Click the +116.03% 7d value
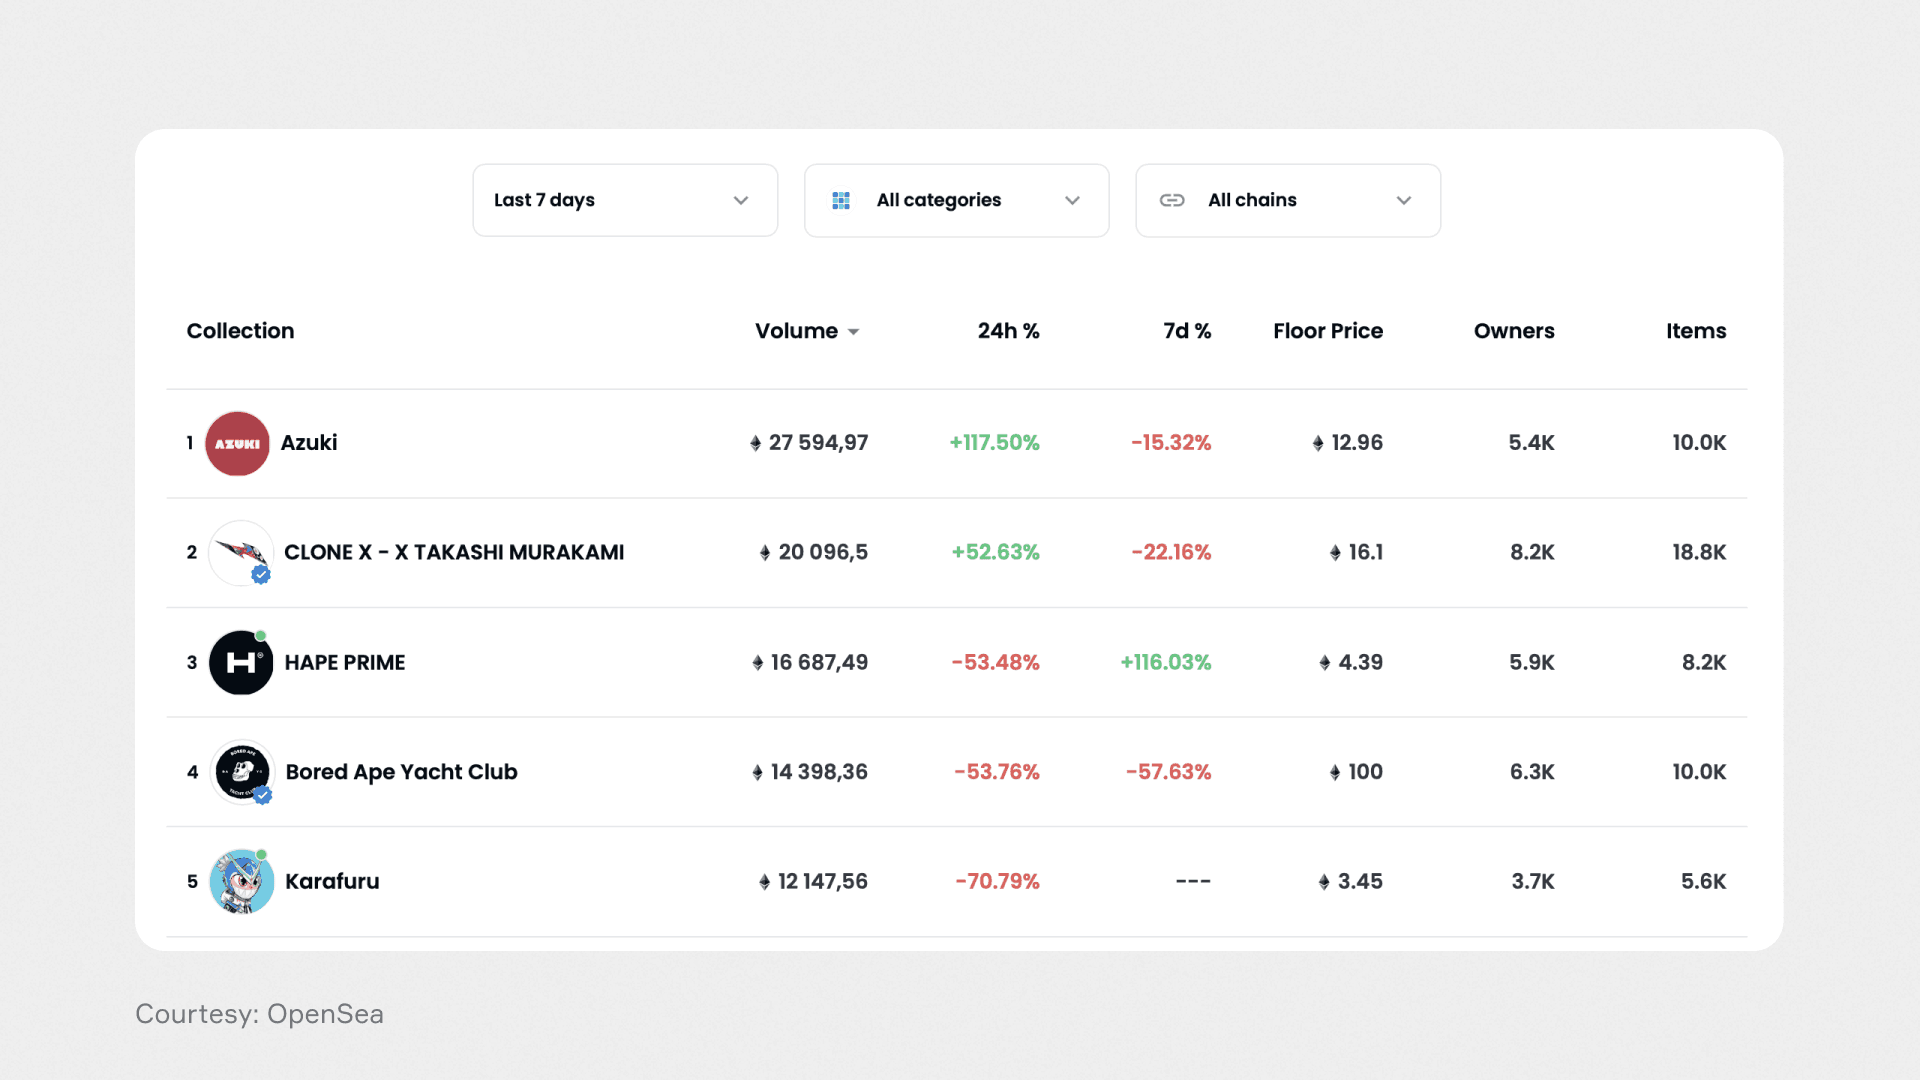This screenshot has height=1080, width=1920. (x=1165, y=662)
